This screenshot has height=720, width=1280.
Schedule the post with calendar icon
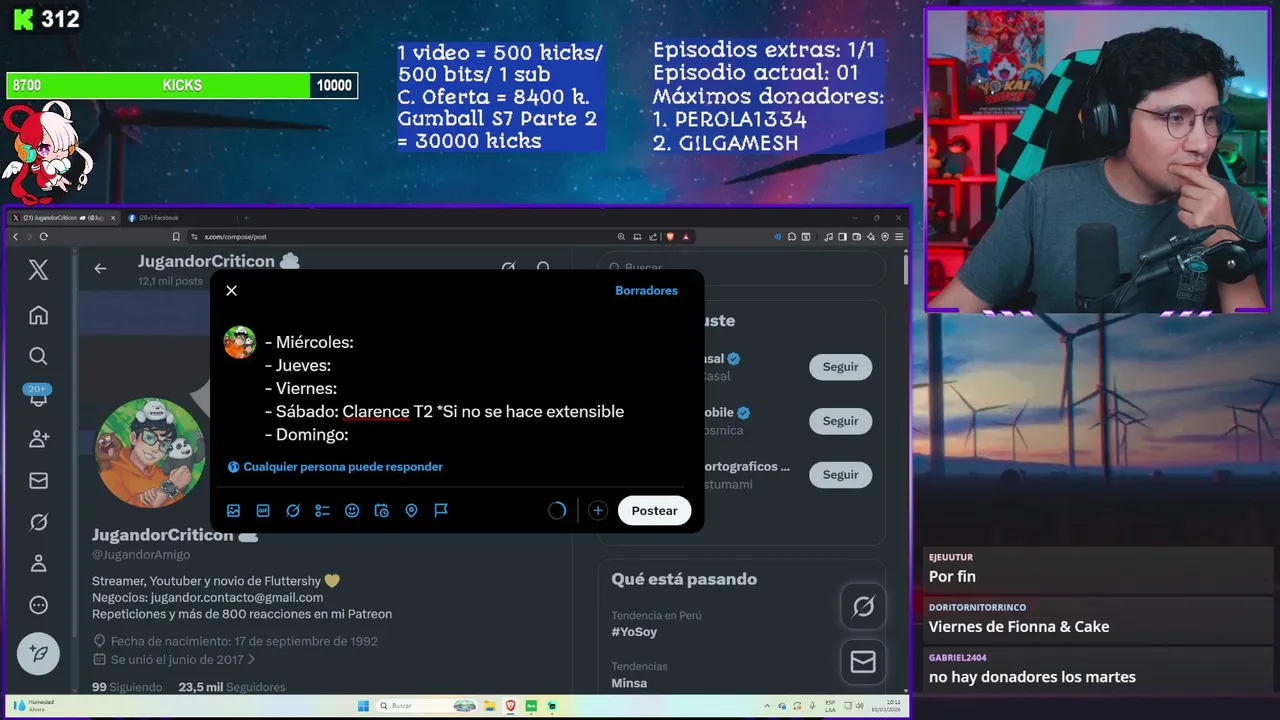(x=381, y=511)
